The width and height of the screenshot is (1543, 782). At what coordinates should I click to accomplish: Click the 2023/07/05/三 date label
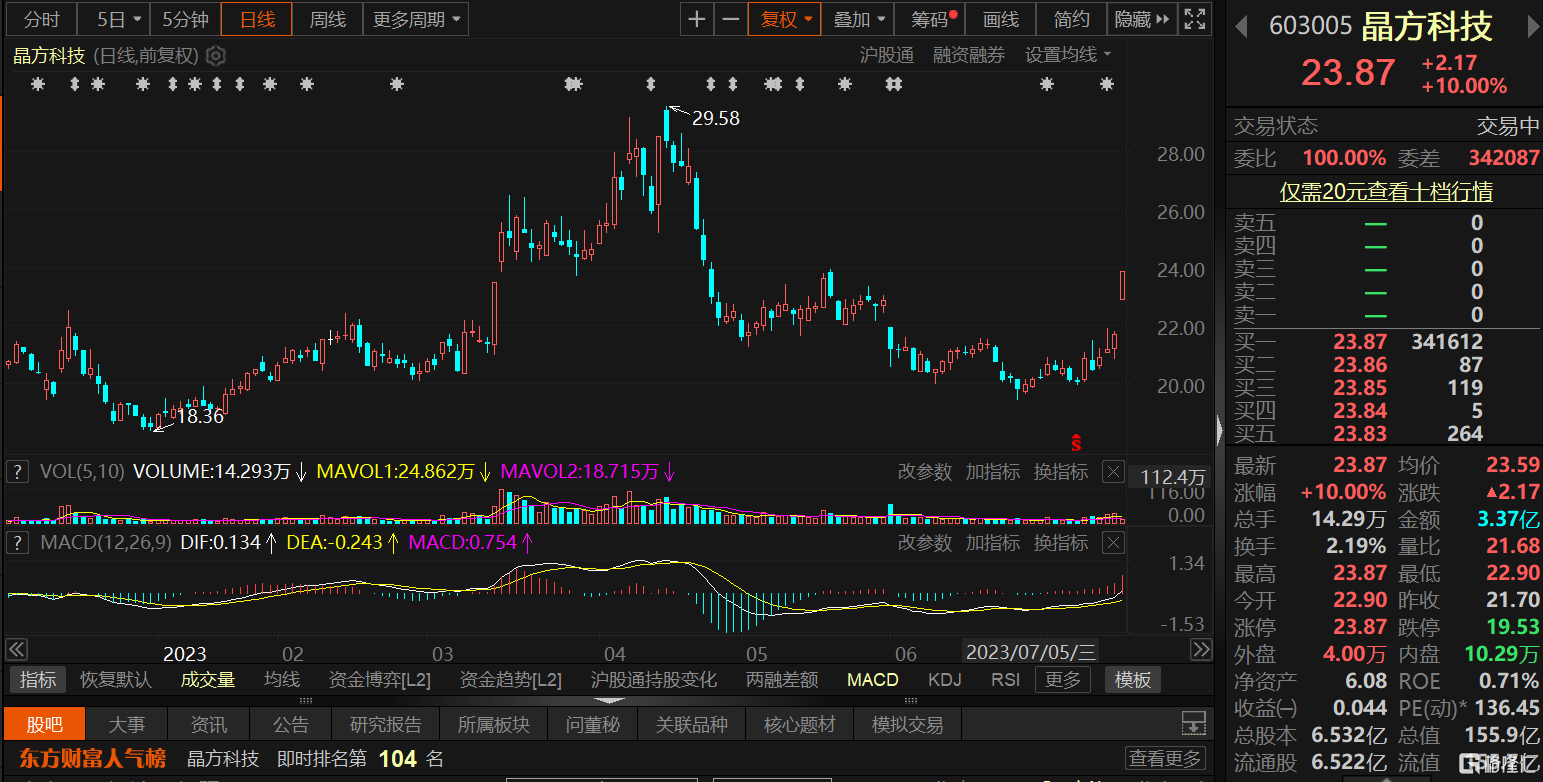[x=1030, y=652]
